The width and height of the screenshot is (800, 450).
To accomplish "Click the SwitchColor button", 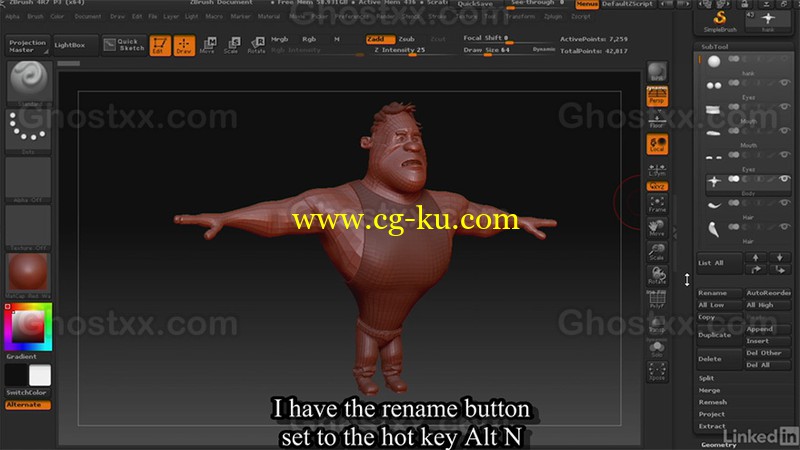I will click(x=28, y=393).
